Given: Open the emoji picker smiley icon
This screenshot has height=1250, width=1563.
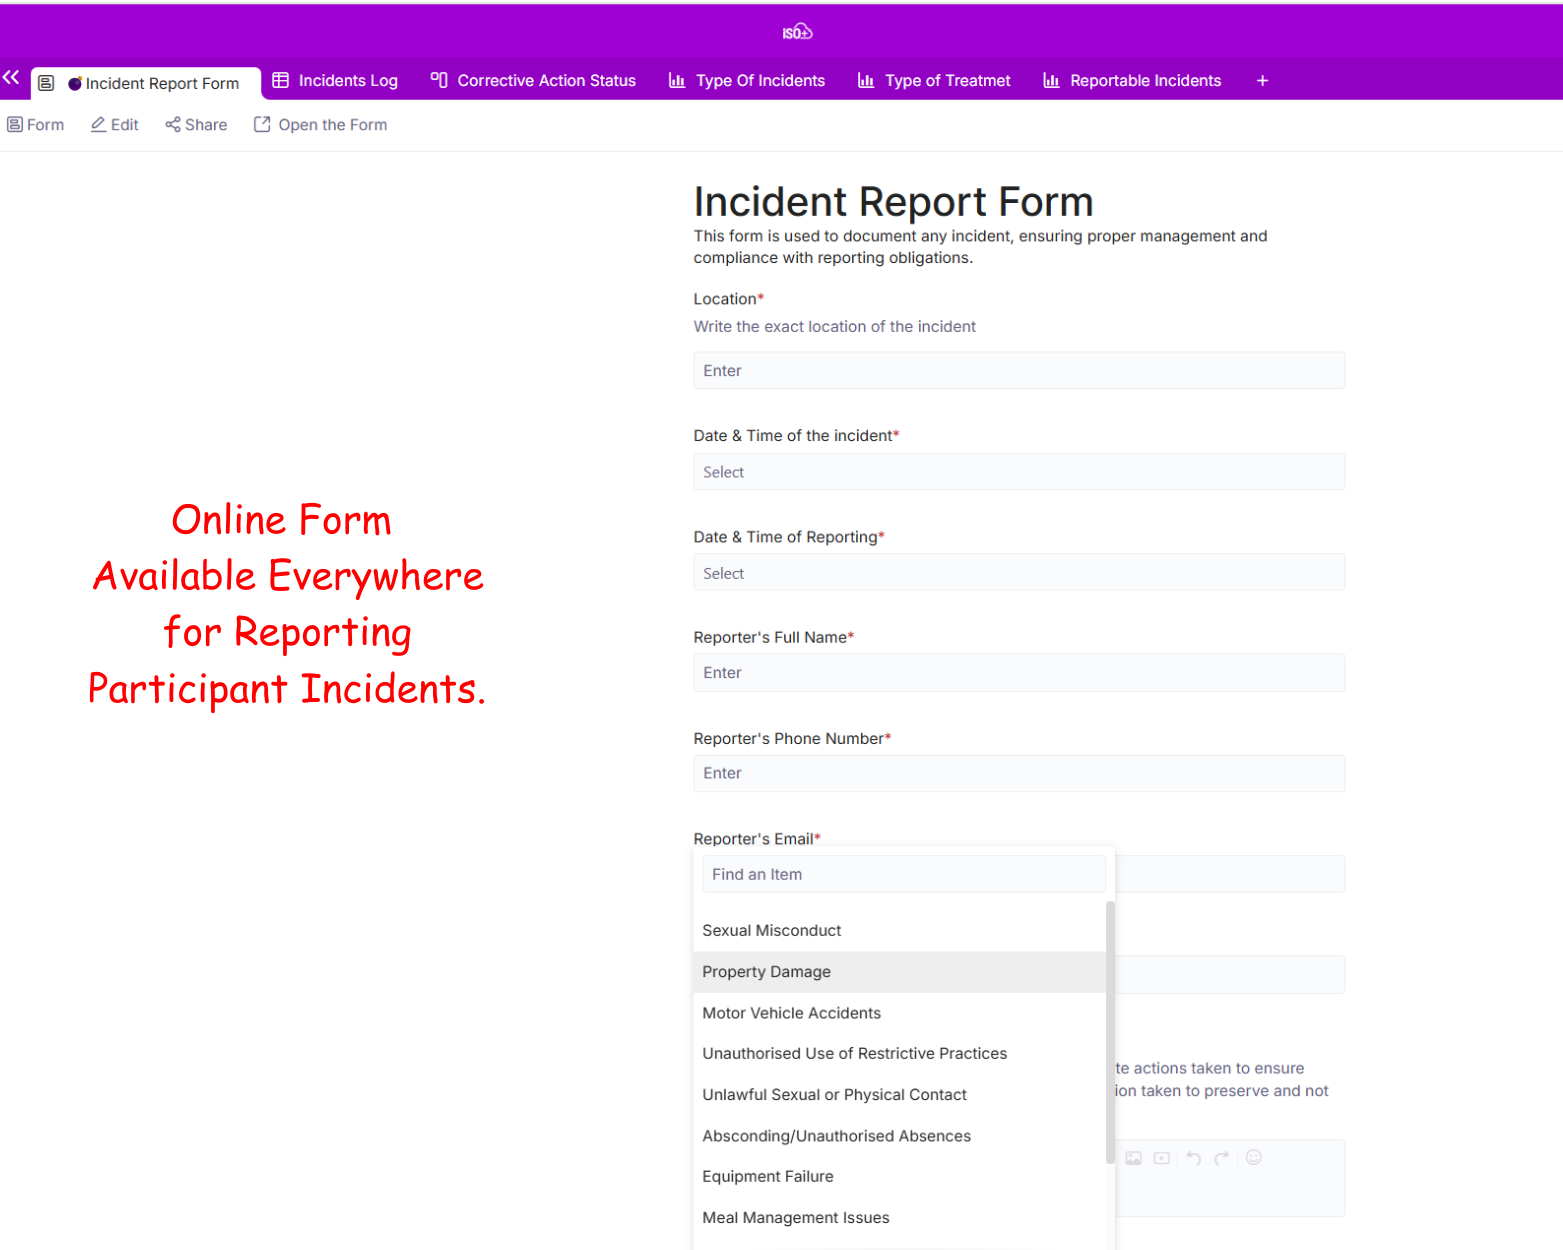Looking at the screenshot, I should coord(1254,1158).
